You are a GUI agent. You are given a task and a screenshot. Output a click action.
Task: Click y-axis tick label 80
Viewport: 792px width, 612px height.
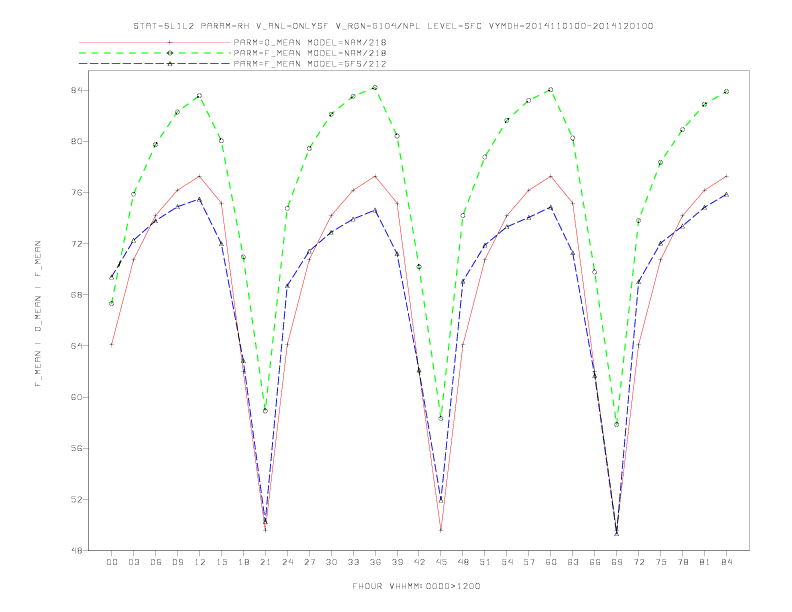coord(76,141)
